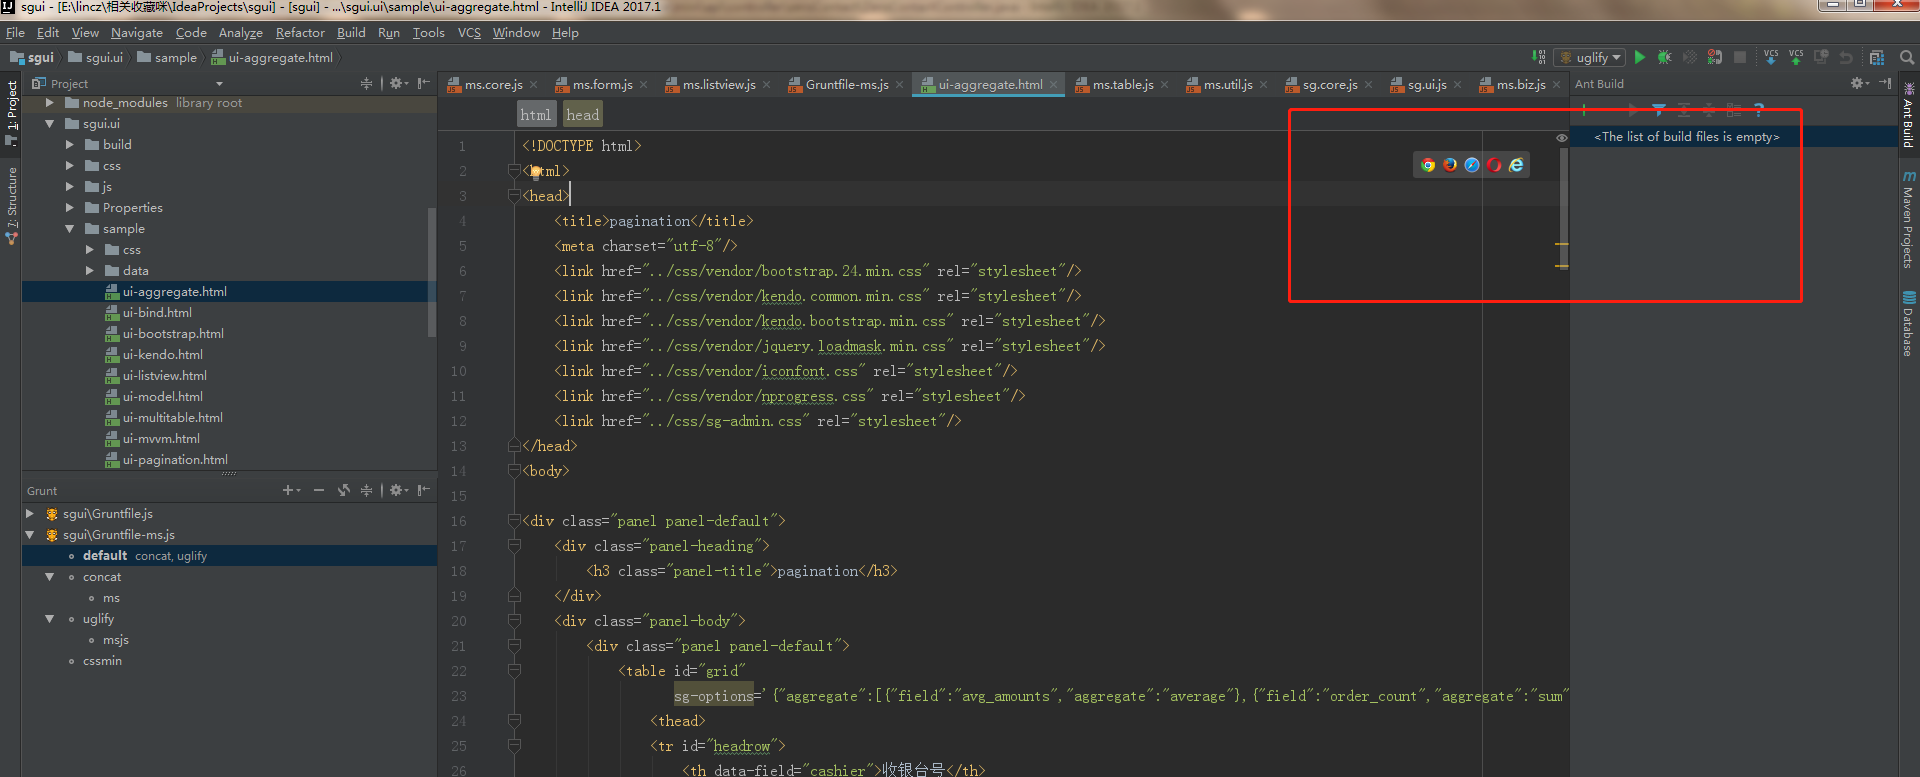Collapse the sample folder

[69, 229]
